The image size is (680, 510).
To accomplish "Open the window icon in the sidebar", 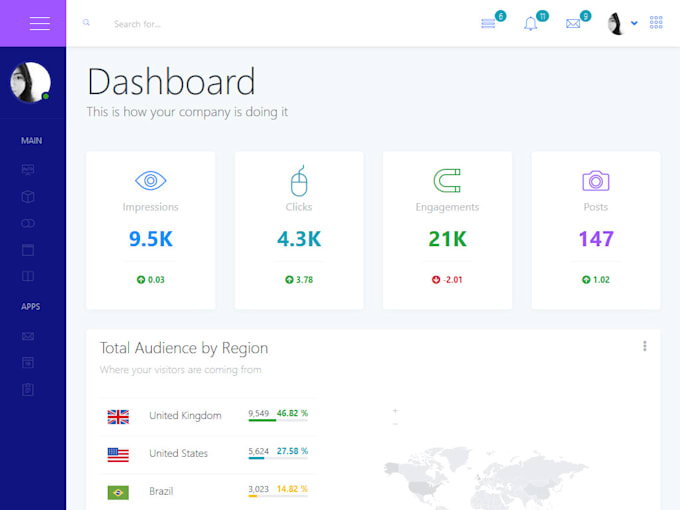I will click(28, 249).
